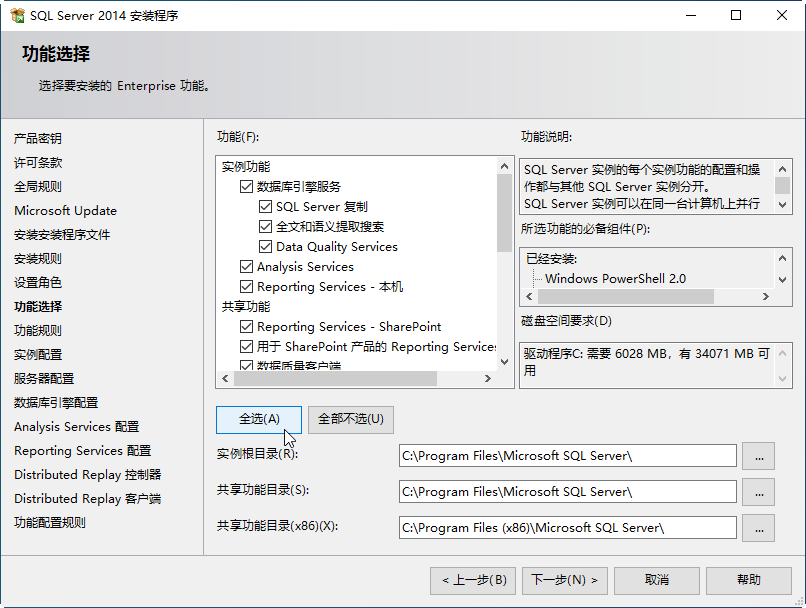The width and height of the screenshot is (806, 608).
Task: Select the 功能选择 step in the sidebar
Action: (38, 307)
